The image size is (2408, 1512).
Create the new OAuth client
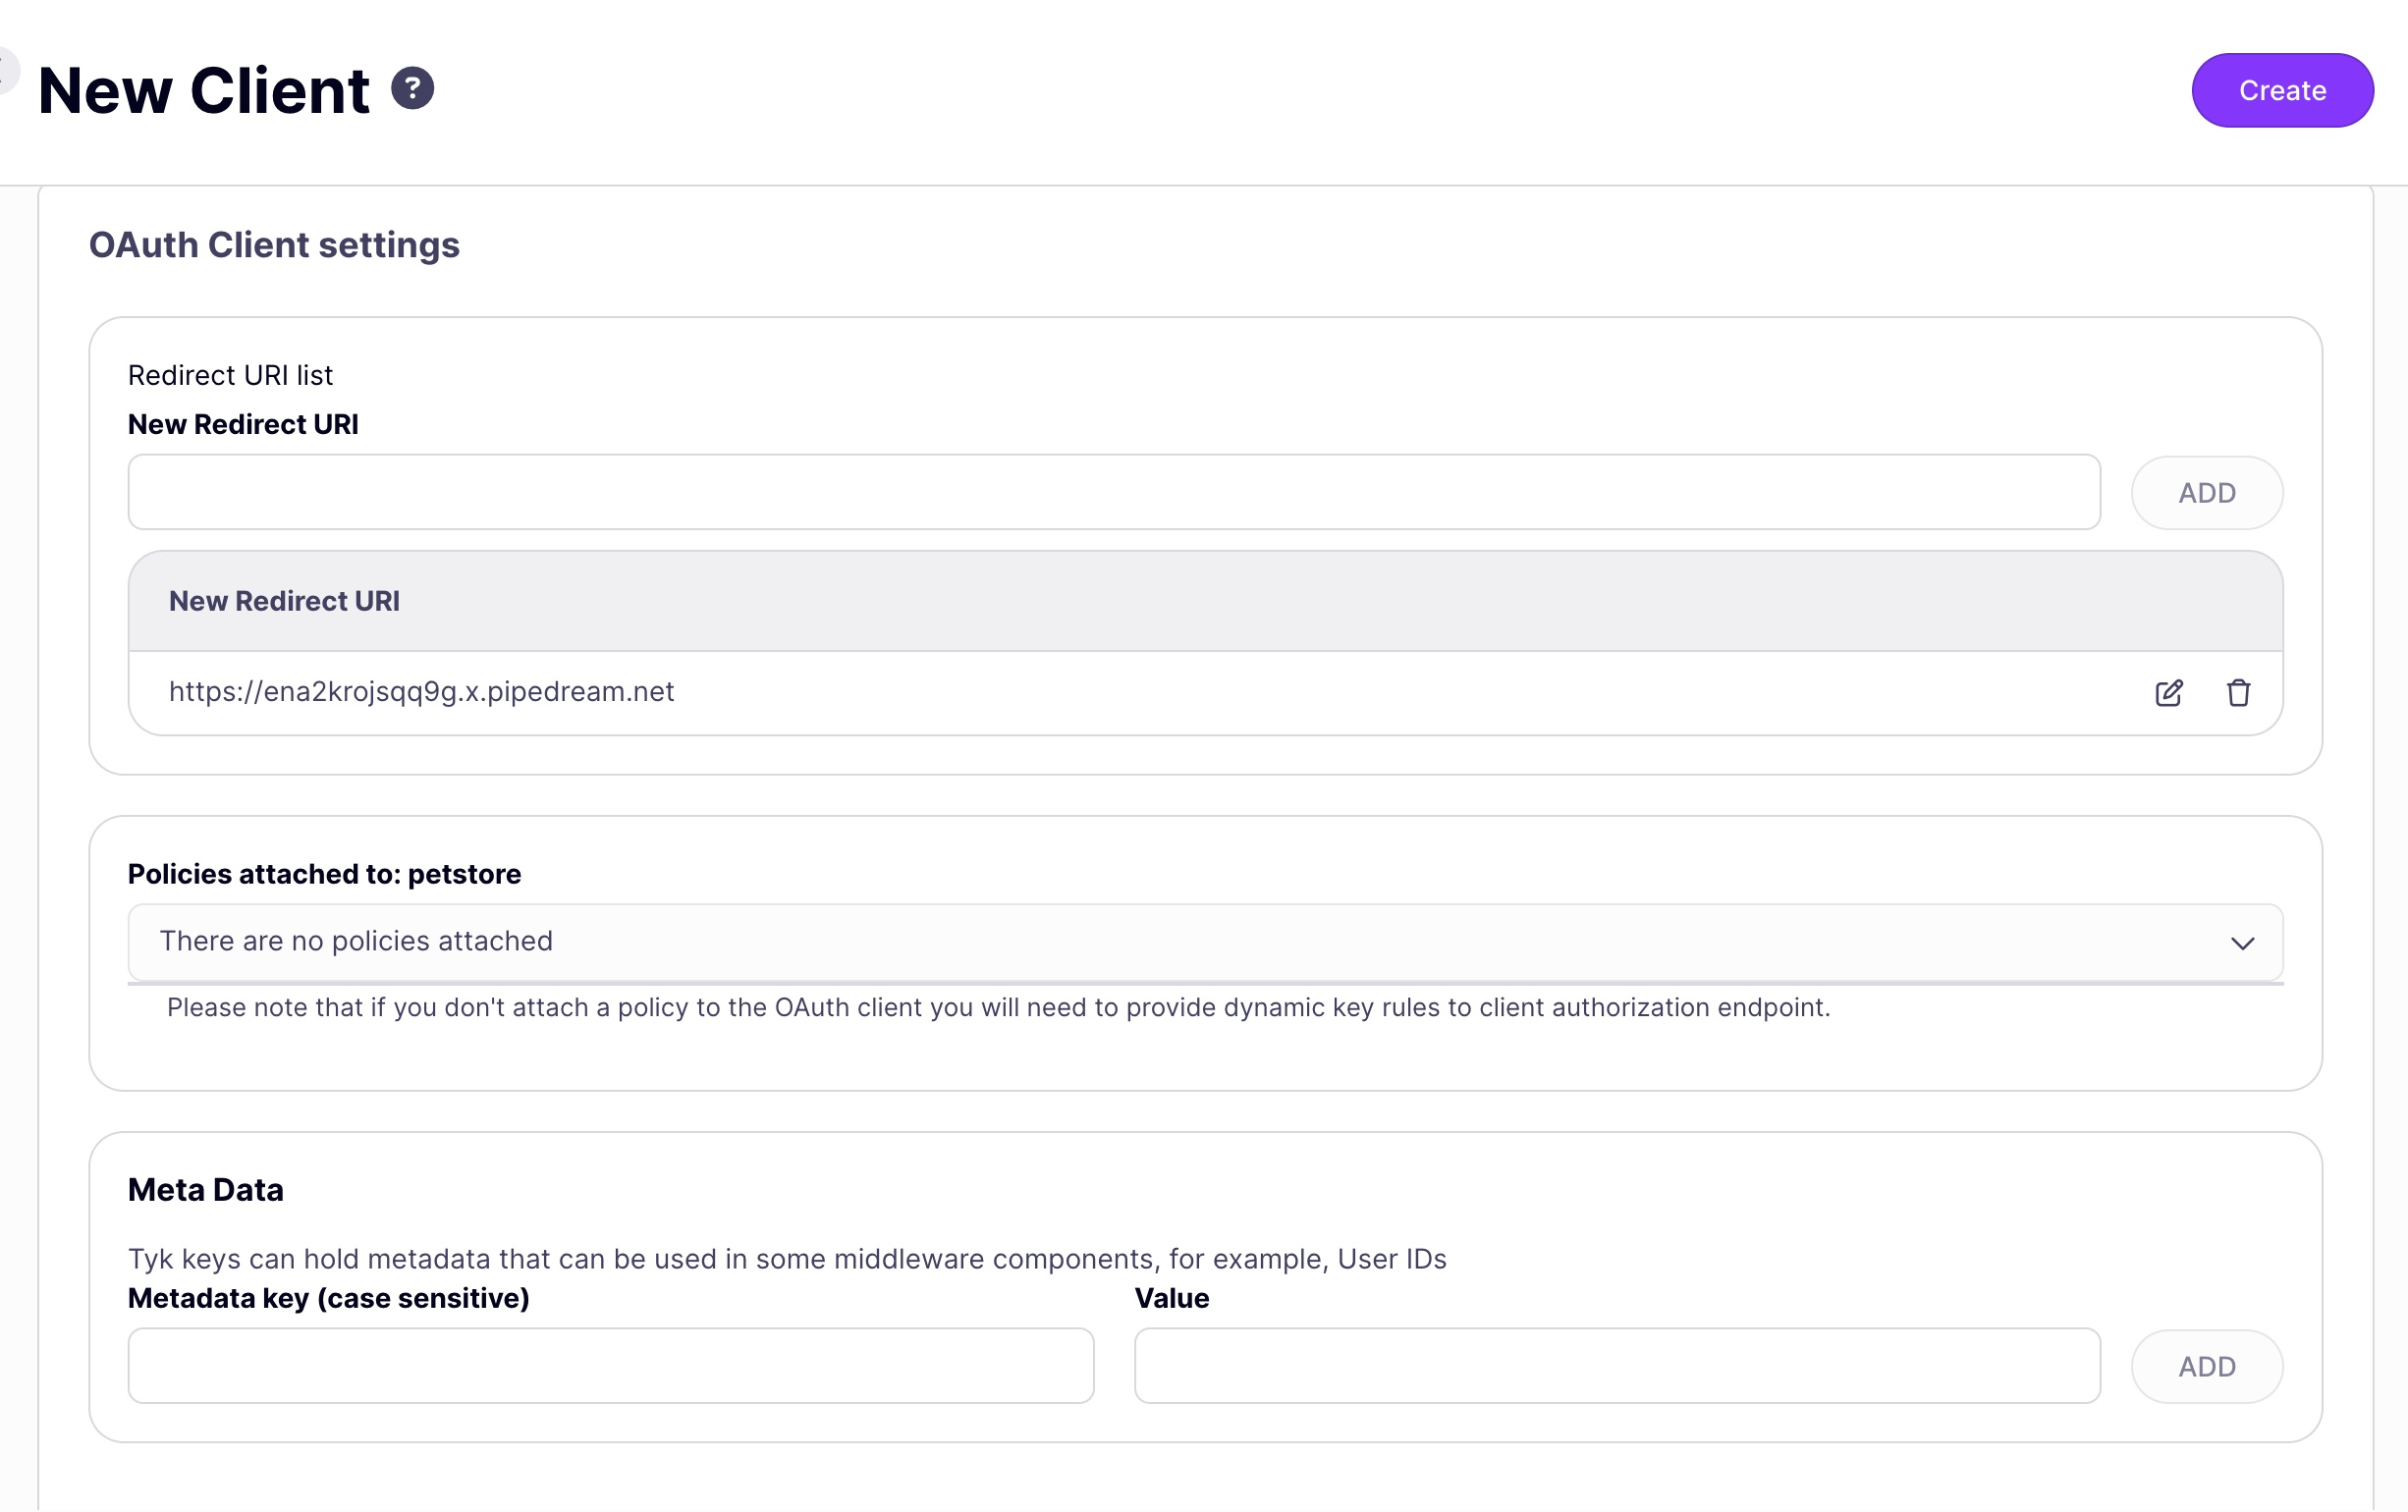tap(2281, 90)
